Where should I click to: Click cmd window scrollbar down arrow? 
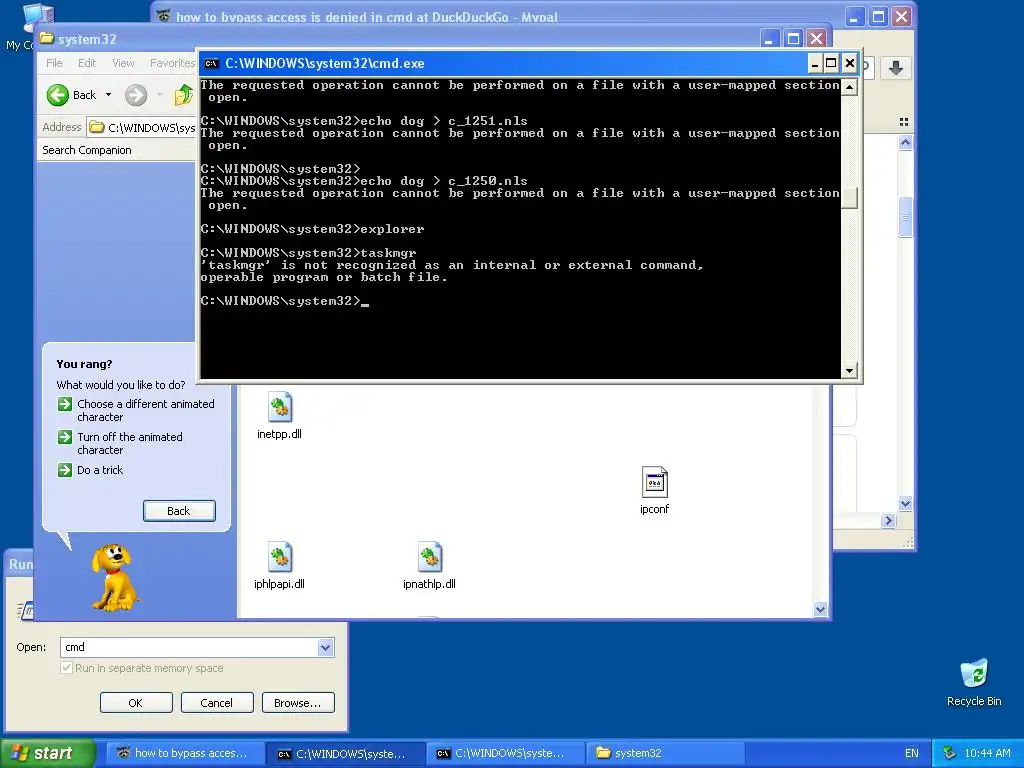[x=849, y=370]
